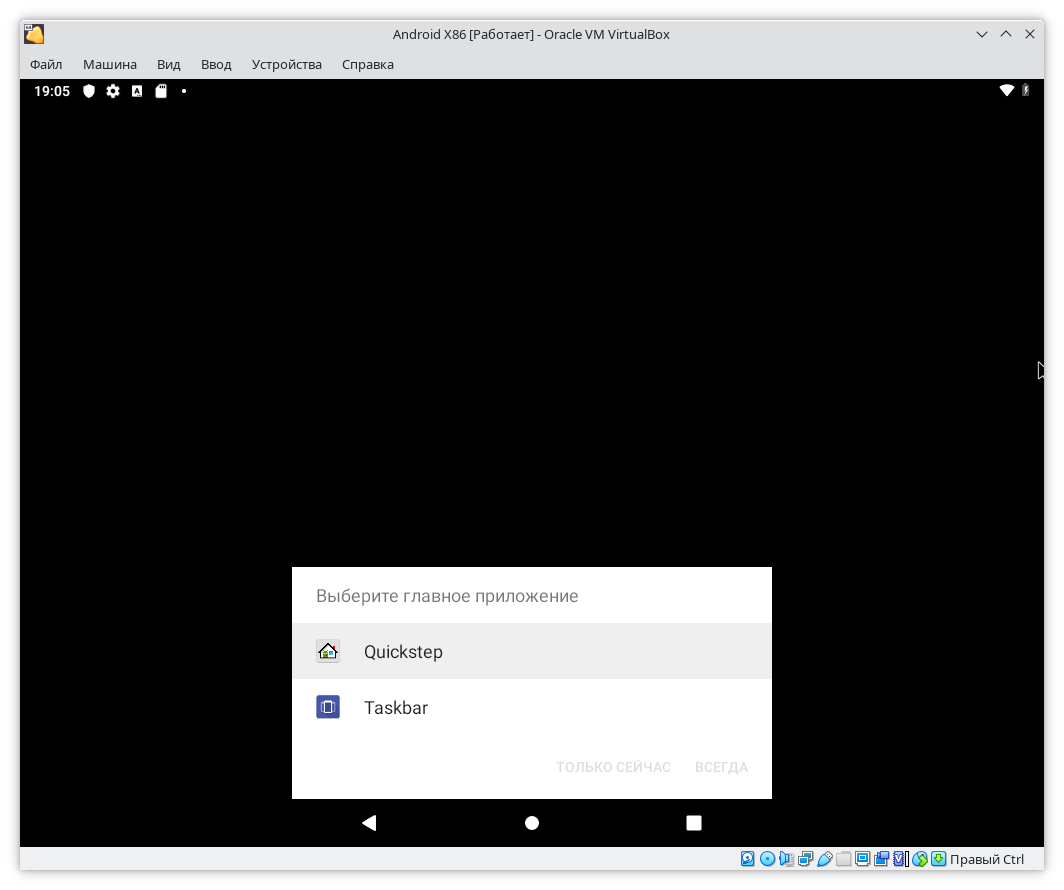1064x890 pixels.
Task: Open the Машина menu
Action: (110, 64)
